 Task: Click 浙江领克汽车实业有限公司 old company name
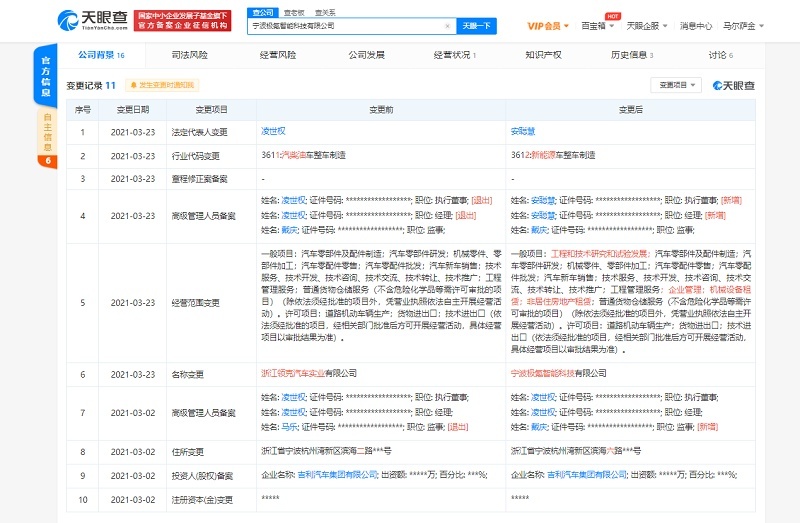[x=309, y=373]
